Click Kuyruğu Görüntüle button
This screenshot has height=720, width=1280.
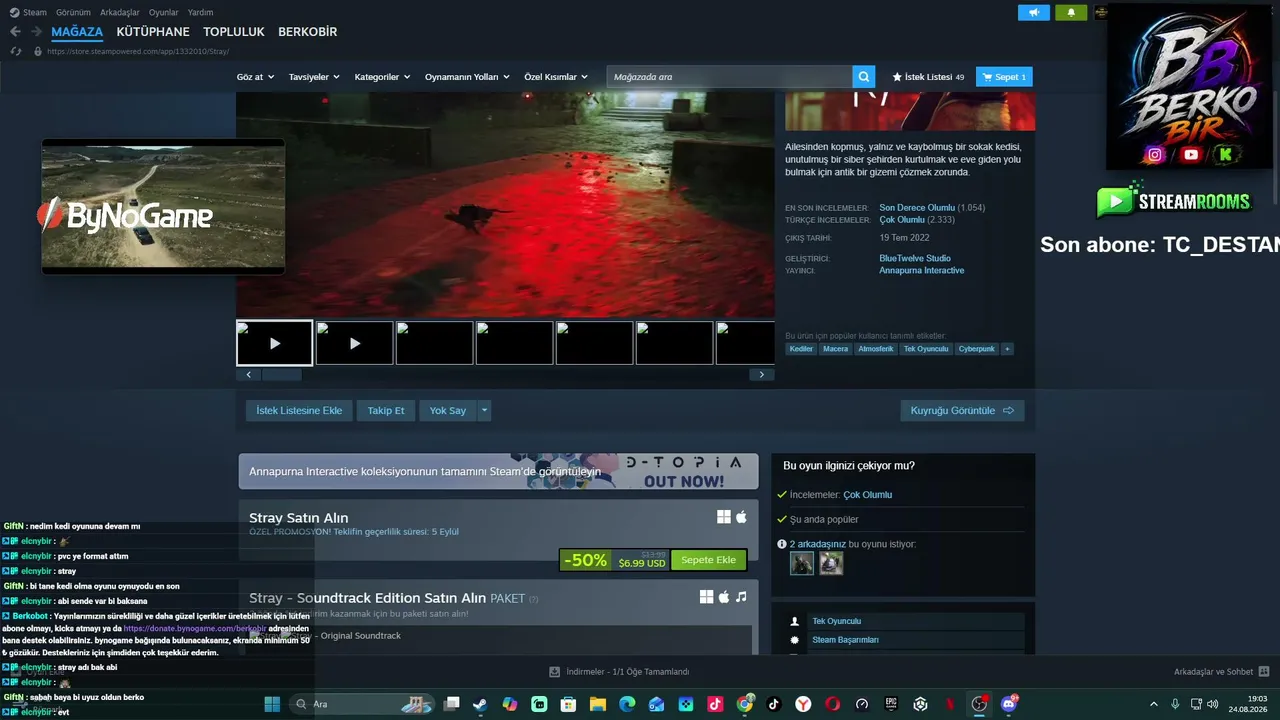click(962, 410)
